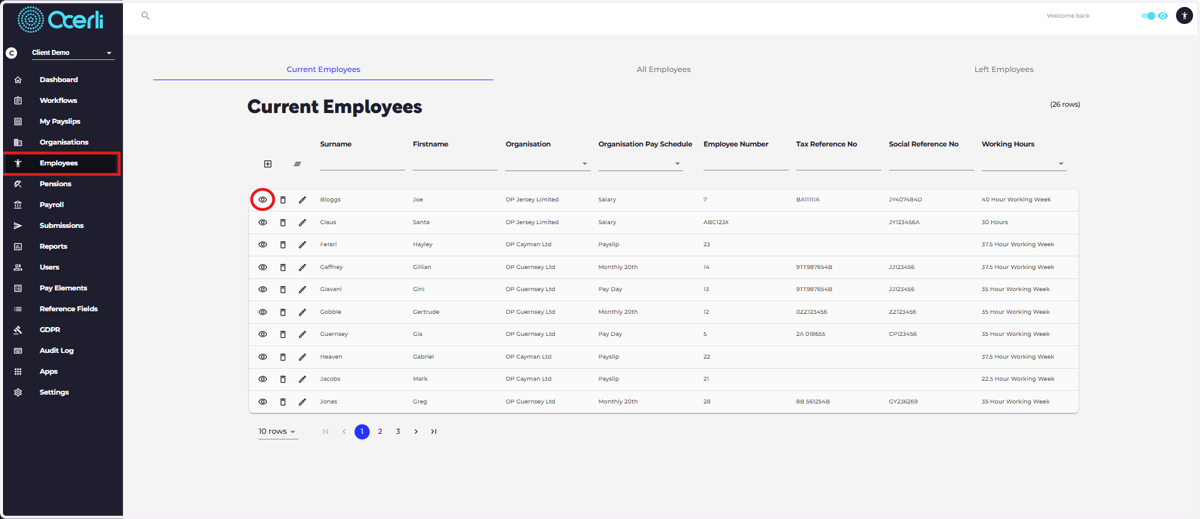Viewport: 1200px width, 519px height.
Task: Go to page 2
Action: (380, 432)
